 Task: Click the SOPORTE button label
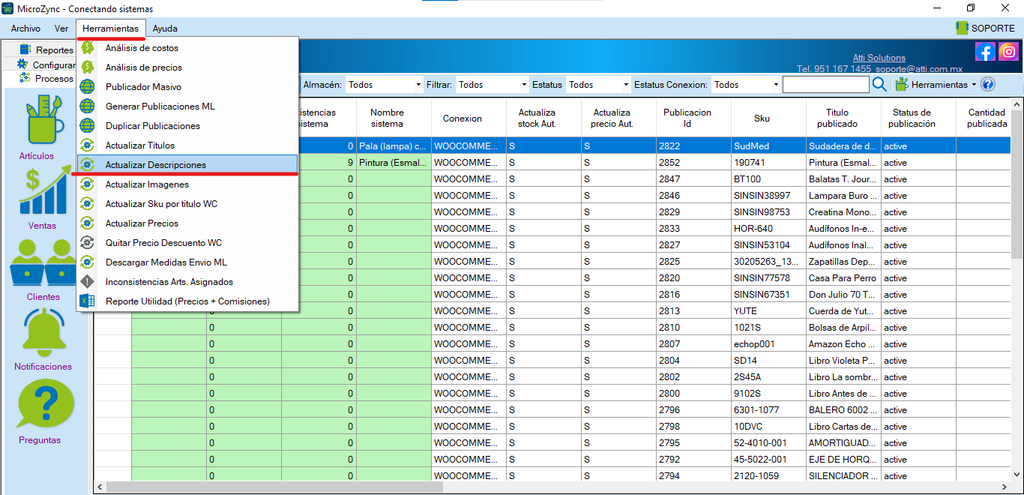click(x=993, y=28)
